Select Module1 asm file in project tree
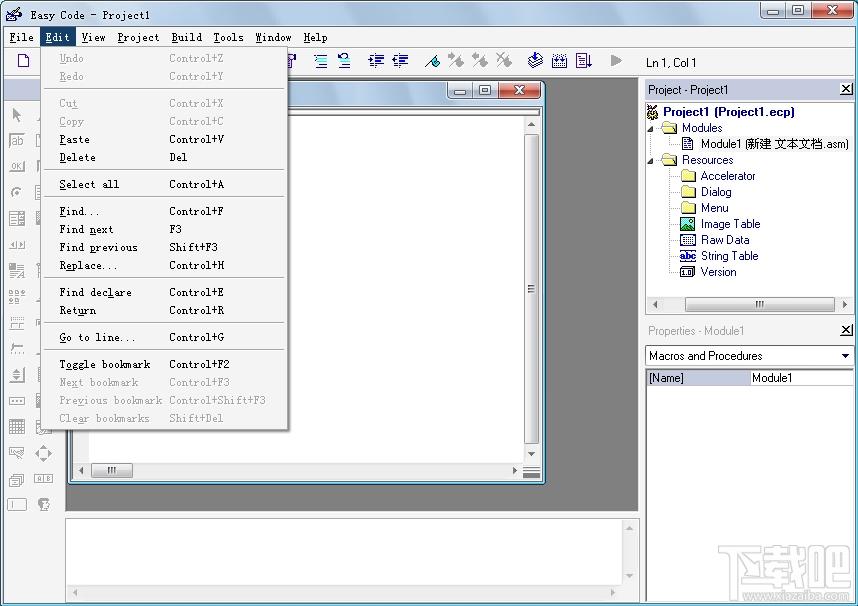This screenshot has height=606, width=858. pyautogui.click(x=774, y=144)
